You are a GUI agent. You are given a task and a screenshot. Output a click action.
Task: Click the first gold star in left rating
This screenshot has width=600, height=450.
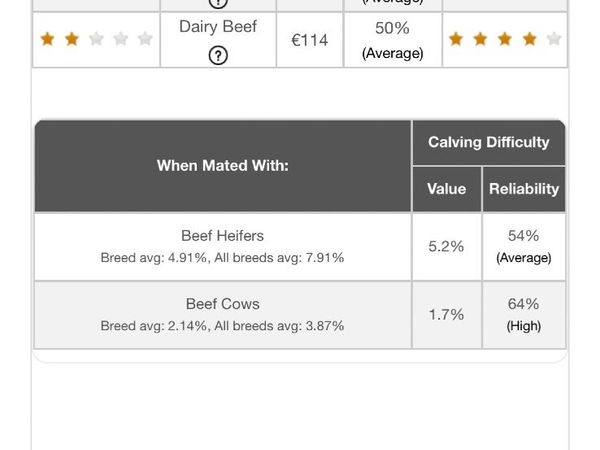47,39
